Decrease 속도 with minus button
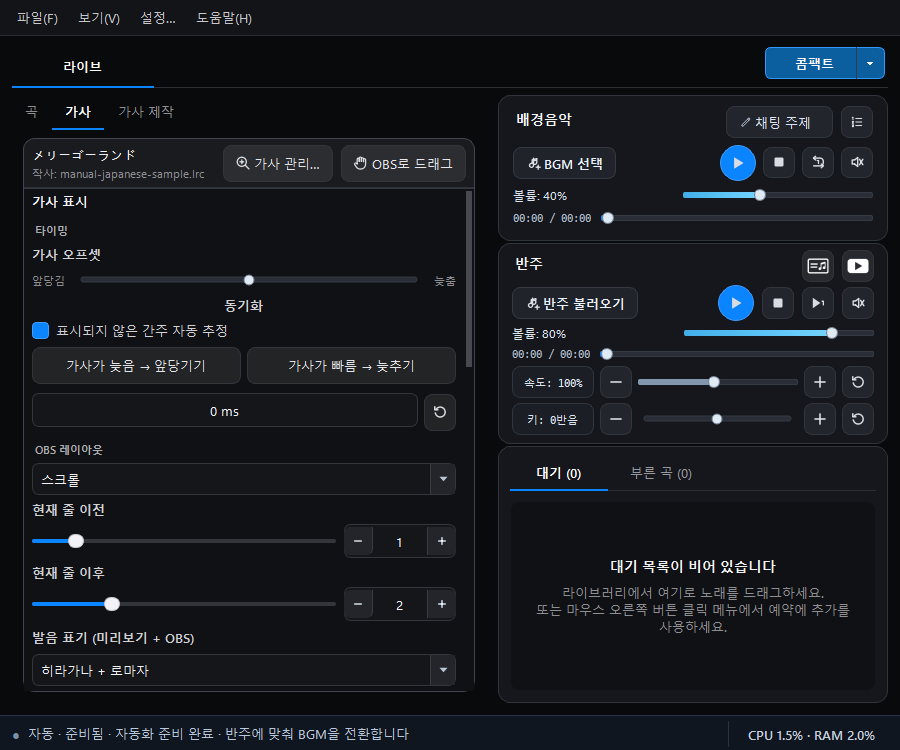900x750 pixels. point(616,382)
